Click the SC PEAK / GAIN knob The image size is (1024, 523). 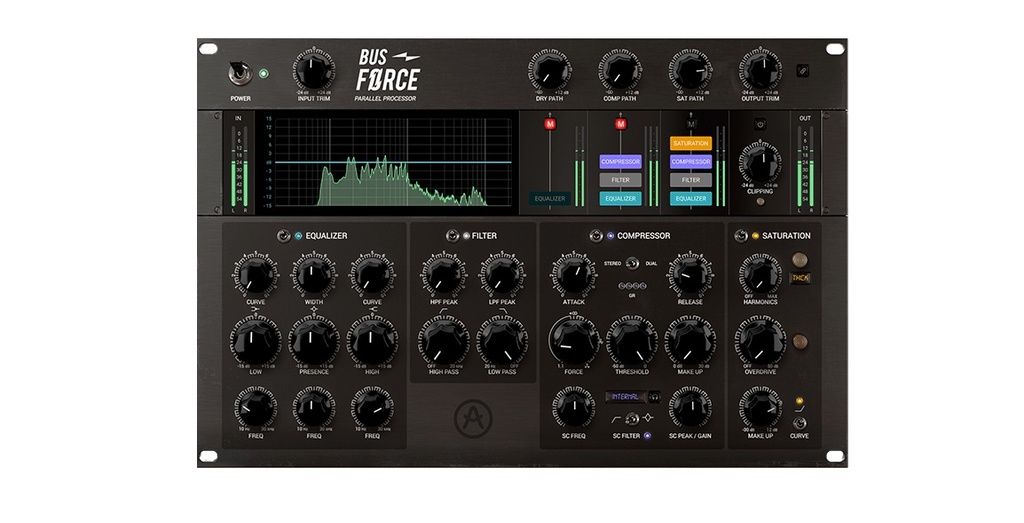[x=690, y=408]
